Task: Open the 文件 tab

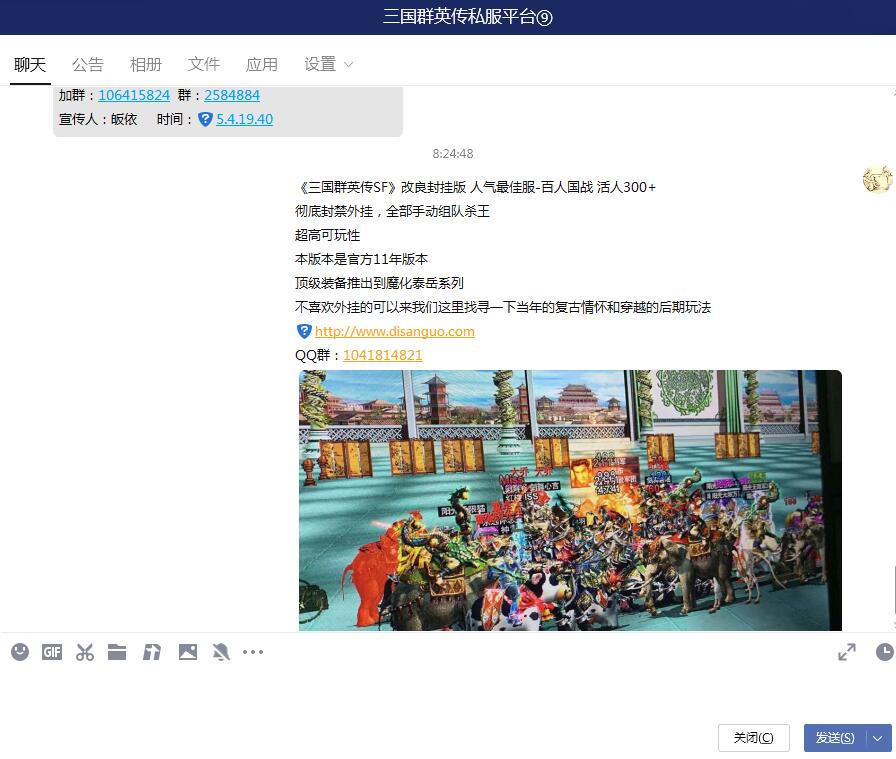Action: [x=204, y=64]
